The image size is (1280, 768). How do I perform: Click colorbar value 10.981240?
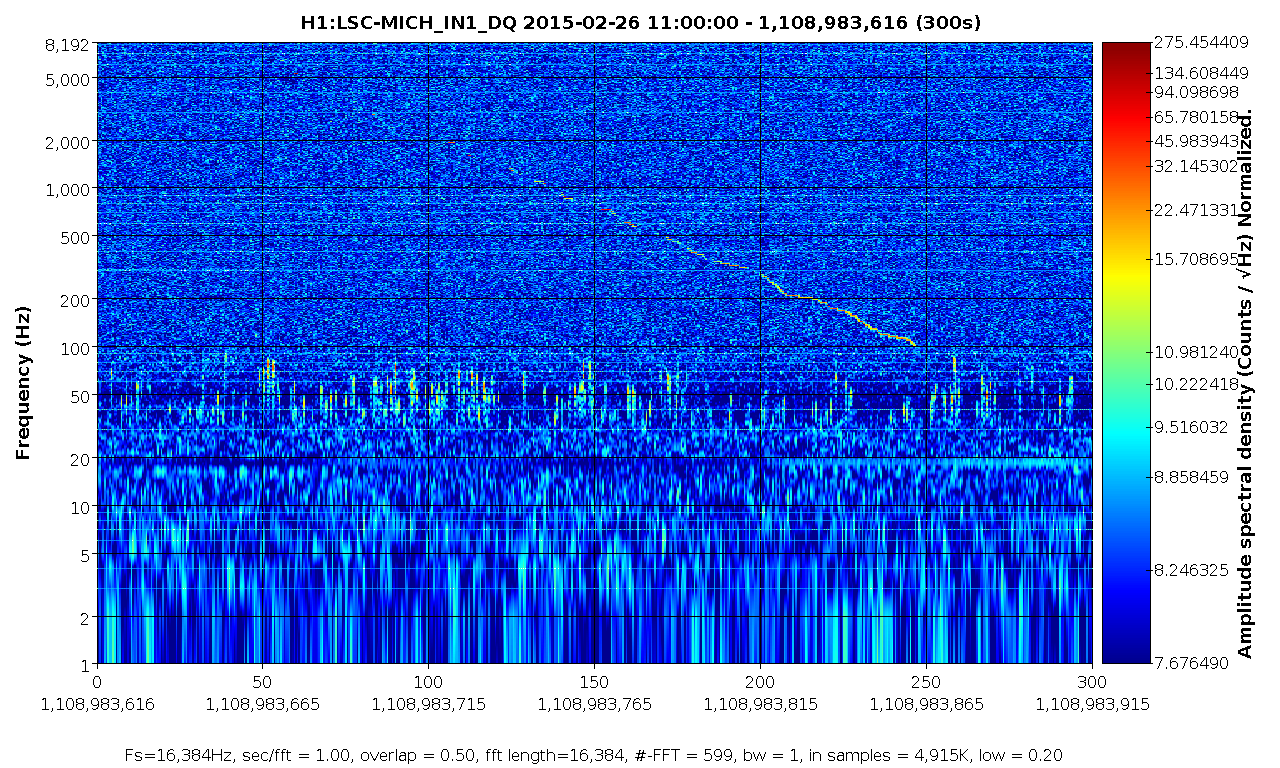pos(1196,352)
